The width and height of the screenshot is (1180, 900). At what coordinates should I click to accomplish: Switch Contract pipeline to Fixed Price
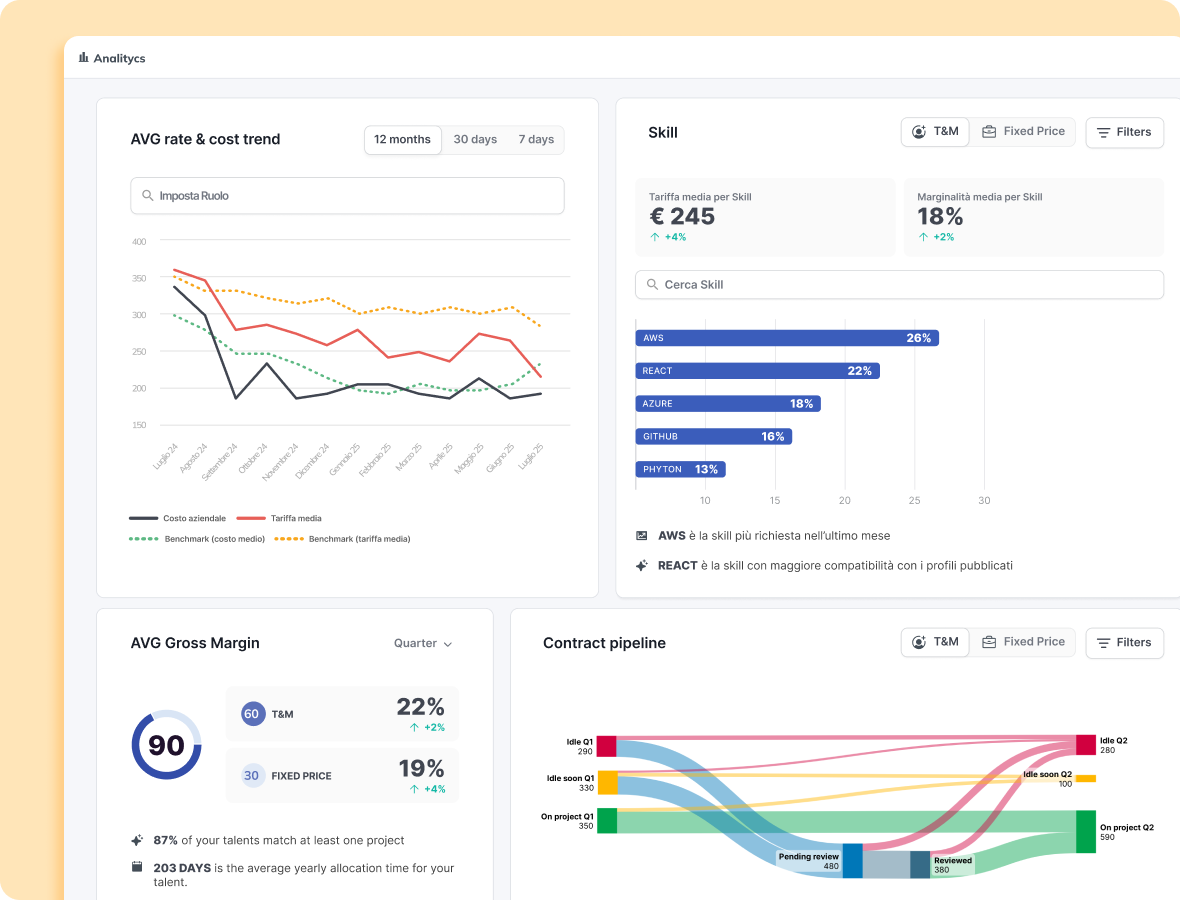[1023, 642]
